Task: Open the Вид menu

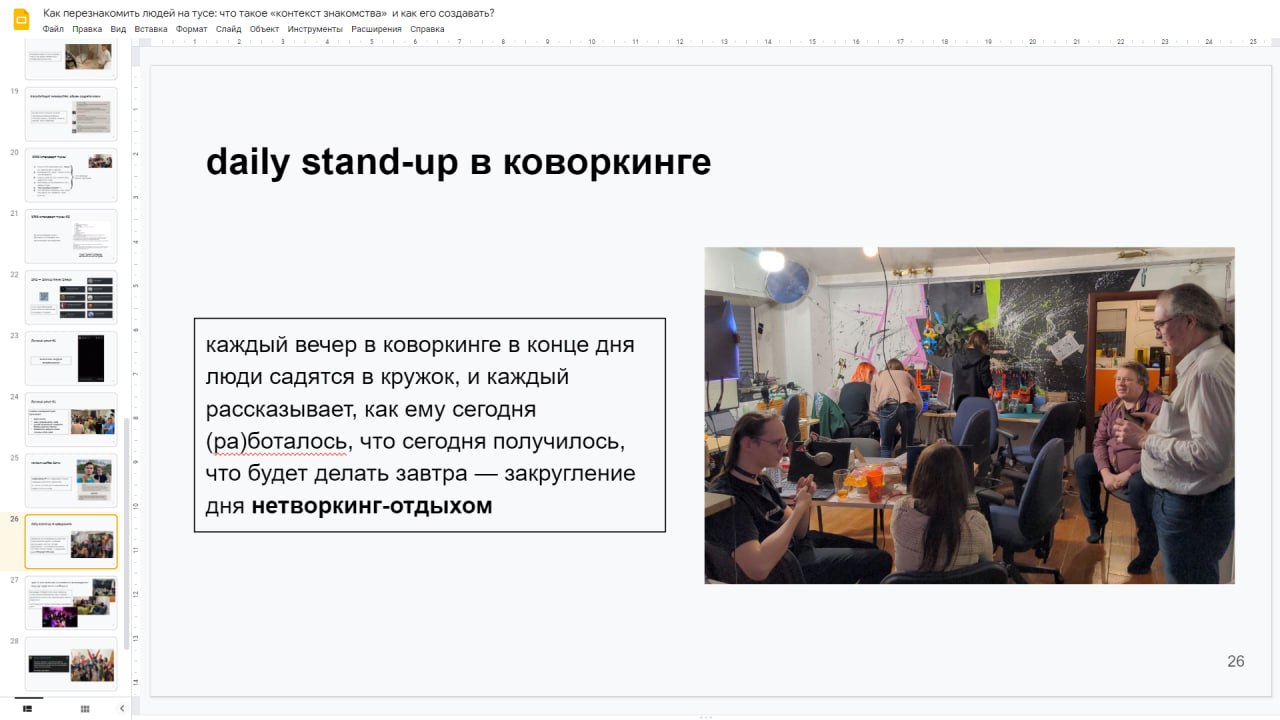Action: point(118,29)
